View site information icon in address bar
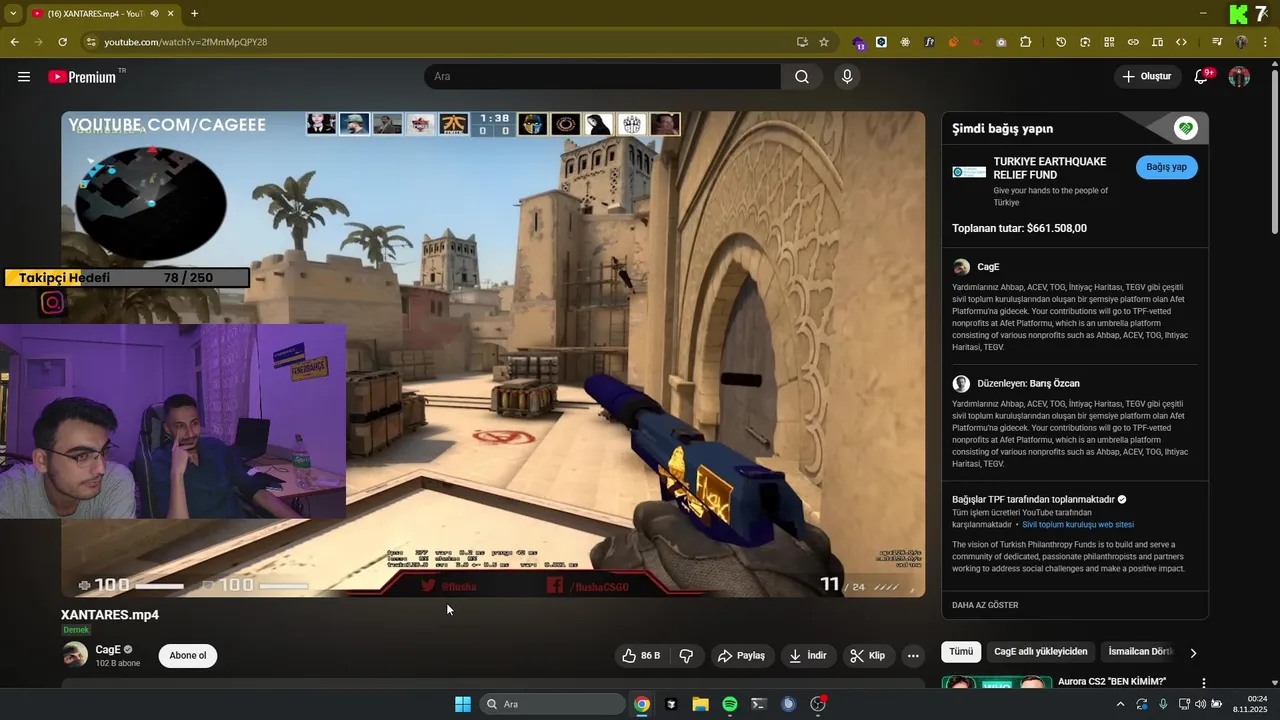Image resolution: width=1280 pixels, height=720 pixels. (x=90, y=42)
